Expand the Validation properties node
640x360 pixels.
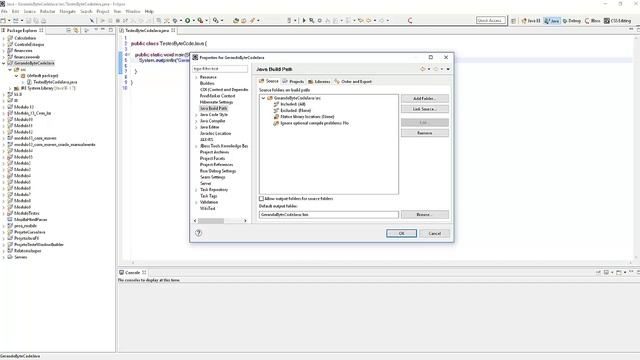point(196,202)
